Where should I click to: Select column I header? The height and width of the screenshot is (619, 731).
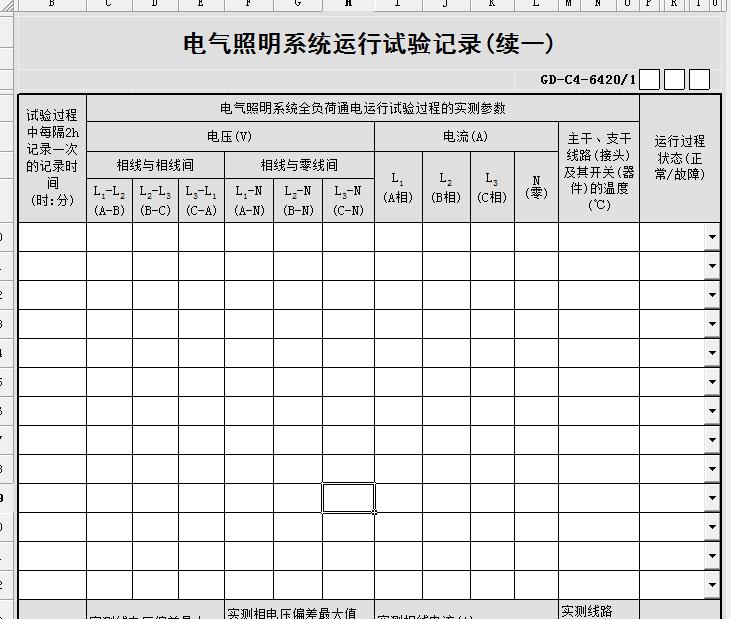click(x=398, y=4)
